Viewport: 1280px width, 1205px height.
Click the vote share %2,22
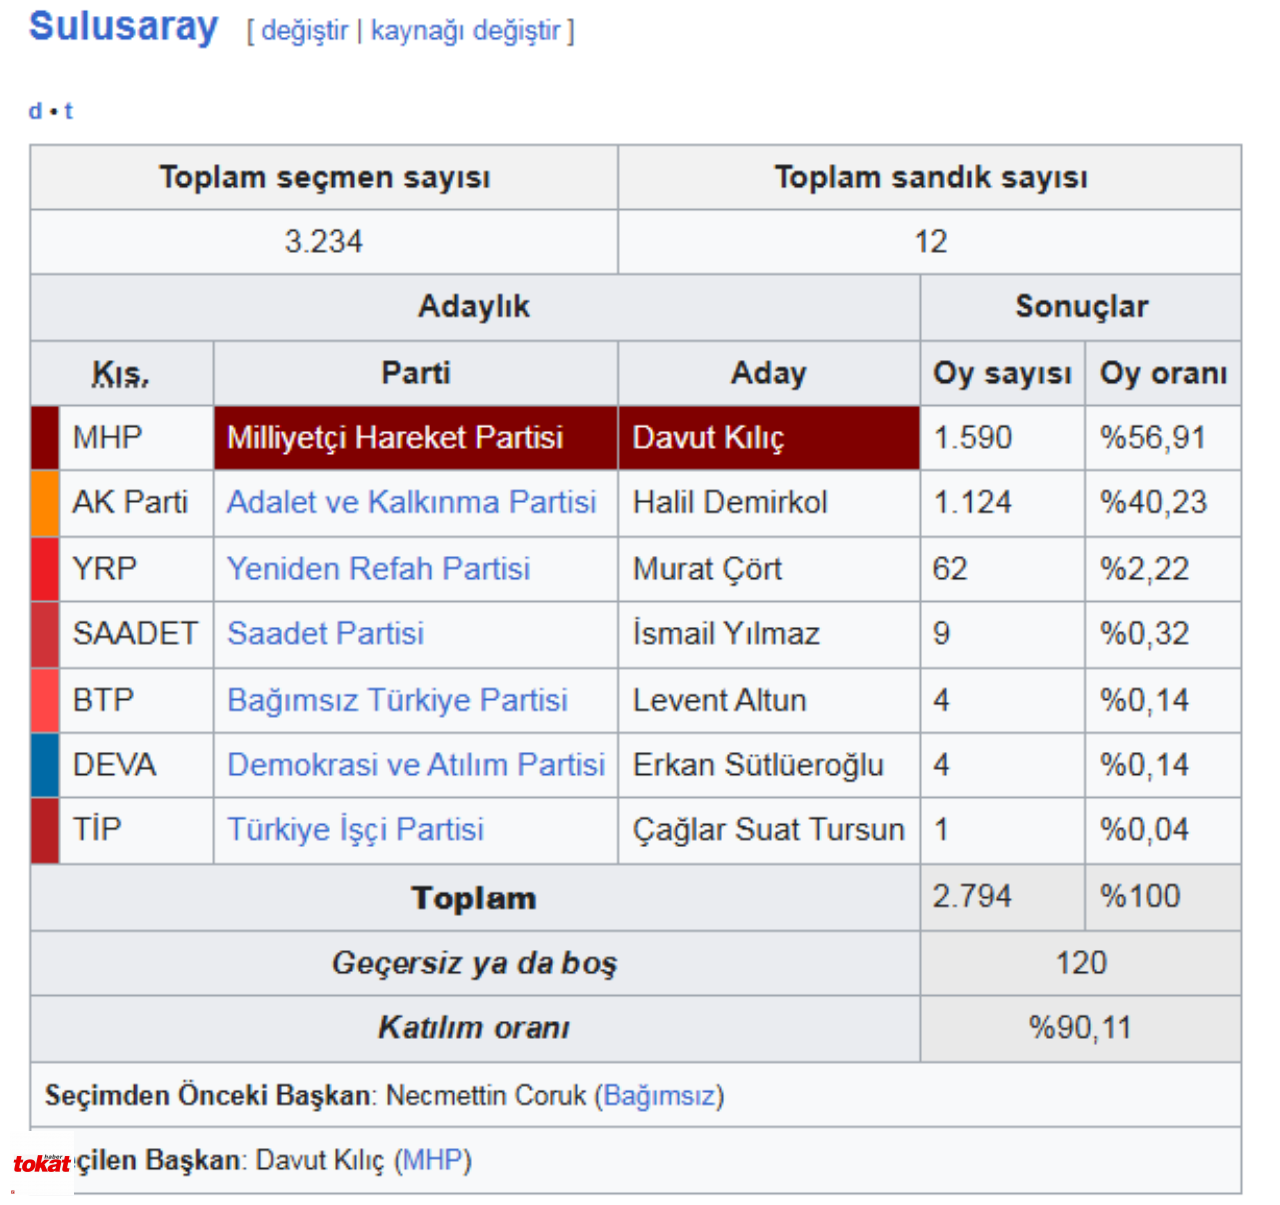pyautogui.click(x=1144, y=568)
